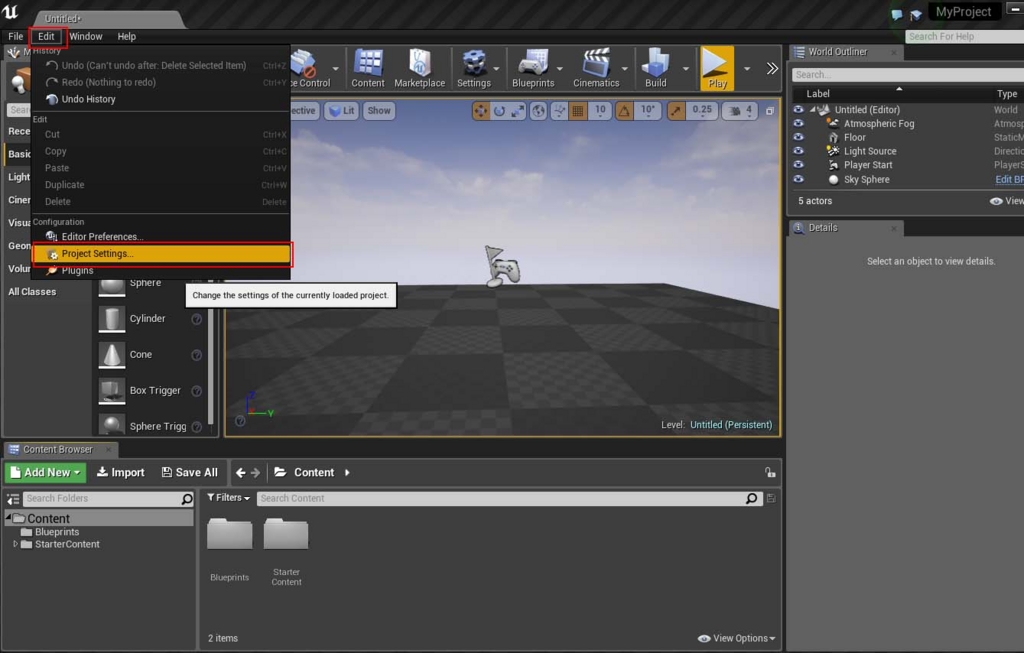Go forward in Content Browser history

[x=255, y=472]
